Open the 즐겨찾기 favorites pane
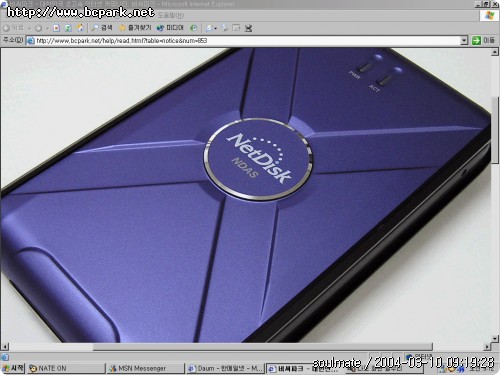 (x=135, y=28)
